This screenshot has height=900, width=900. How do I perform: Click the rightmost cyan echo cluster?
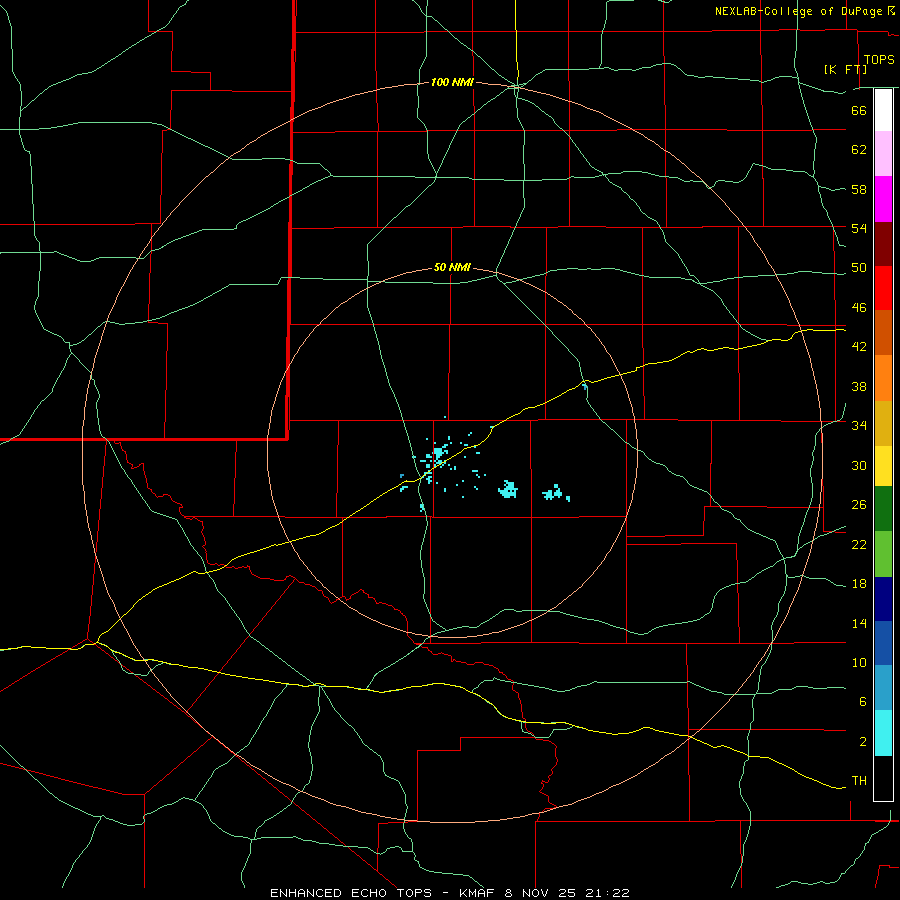pyautogui.click(x=556, y=493)
